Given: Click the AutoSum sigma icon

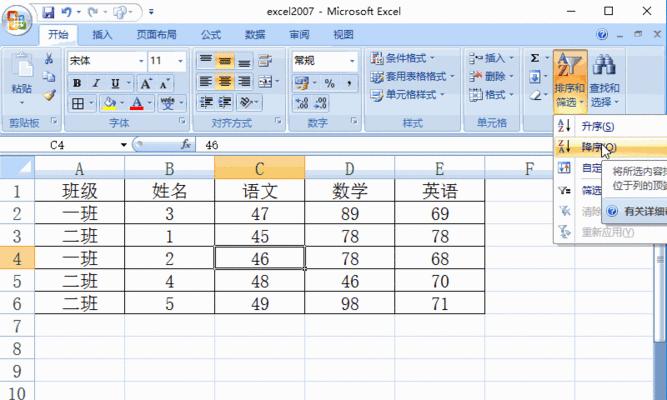Looking at the screenshot, I should click(535, 58).
